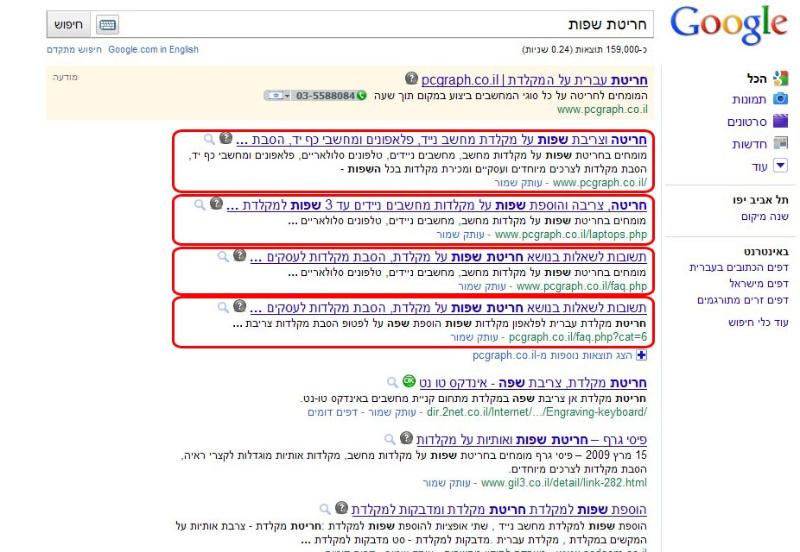Open the חיפוש מתקדם advanced search link
This screenshot has width=800, height=552.
(x=74, y=49)
